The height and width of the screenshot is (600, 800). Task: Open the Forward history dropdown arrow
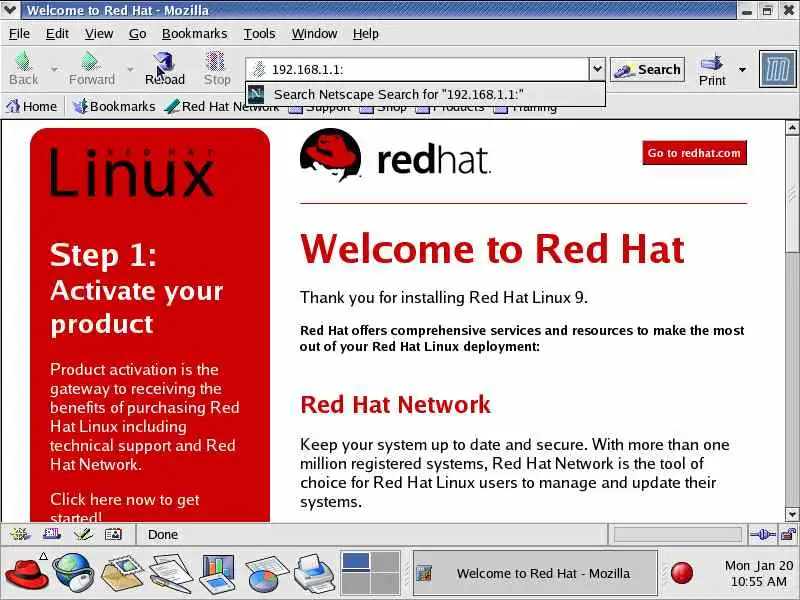130,69
